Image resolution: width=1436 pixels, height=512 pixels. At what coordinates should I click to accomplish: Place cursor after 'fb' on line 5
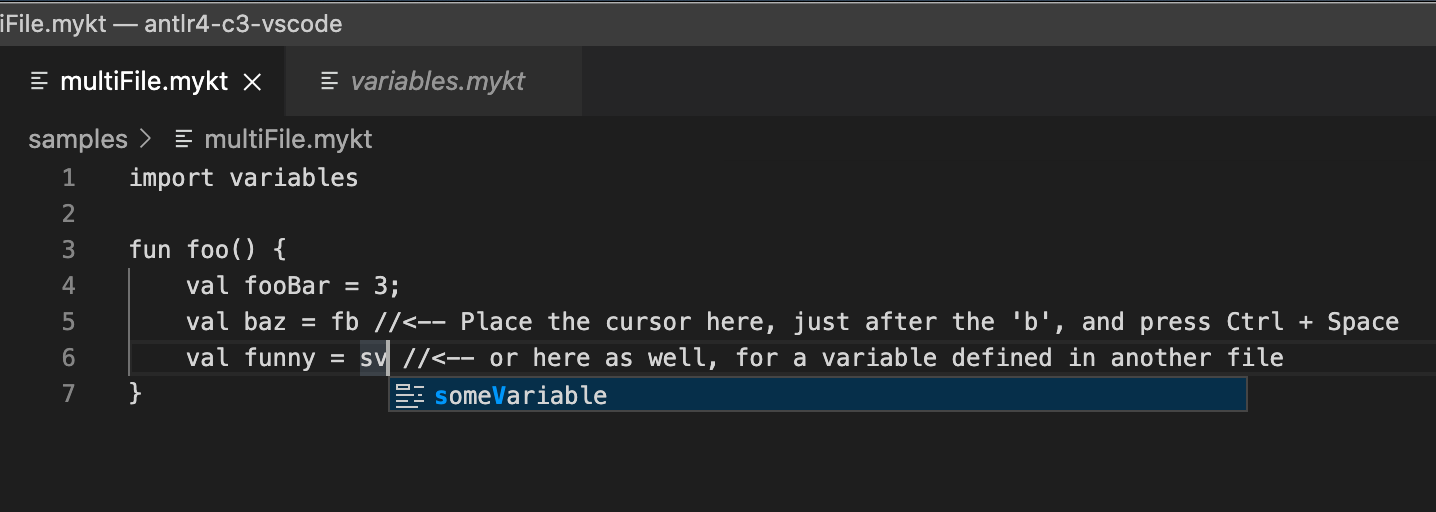coord(360,322)
